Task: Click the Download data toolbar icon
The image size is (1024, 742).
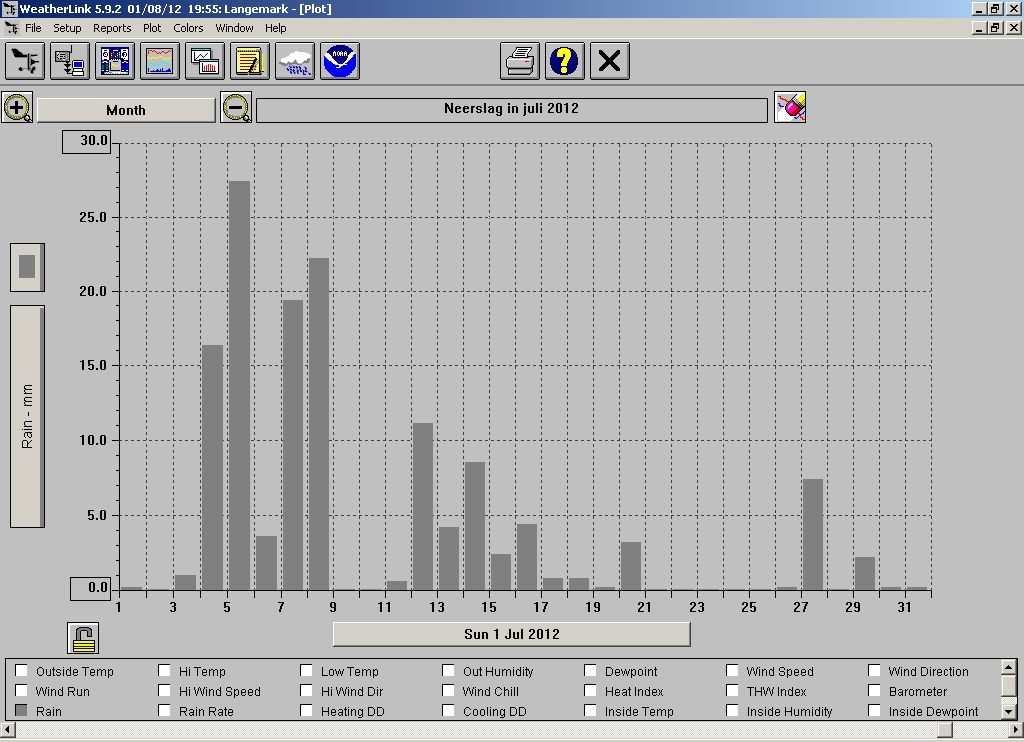Action: tap(70, 61)
